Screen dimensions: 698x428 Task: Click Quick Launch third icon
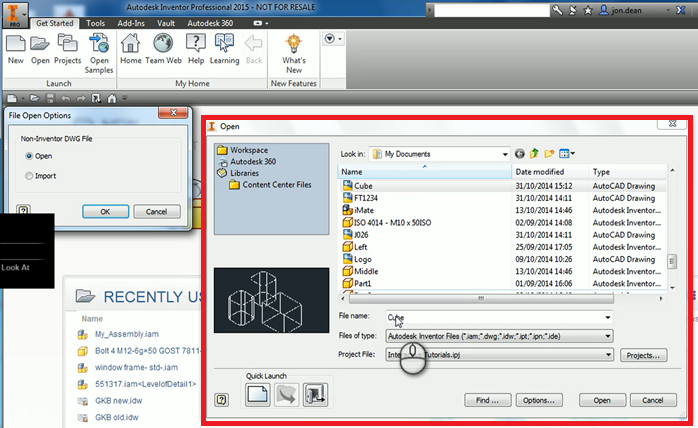[315, 395]
